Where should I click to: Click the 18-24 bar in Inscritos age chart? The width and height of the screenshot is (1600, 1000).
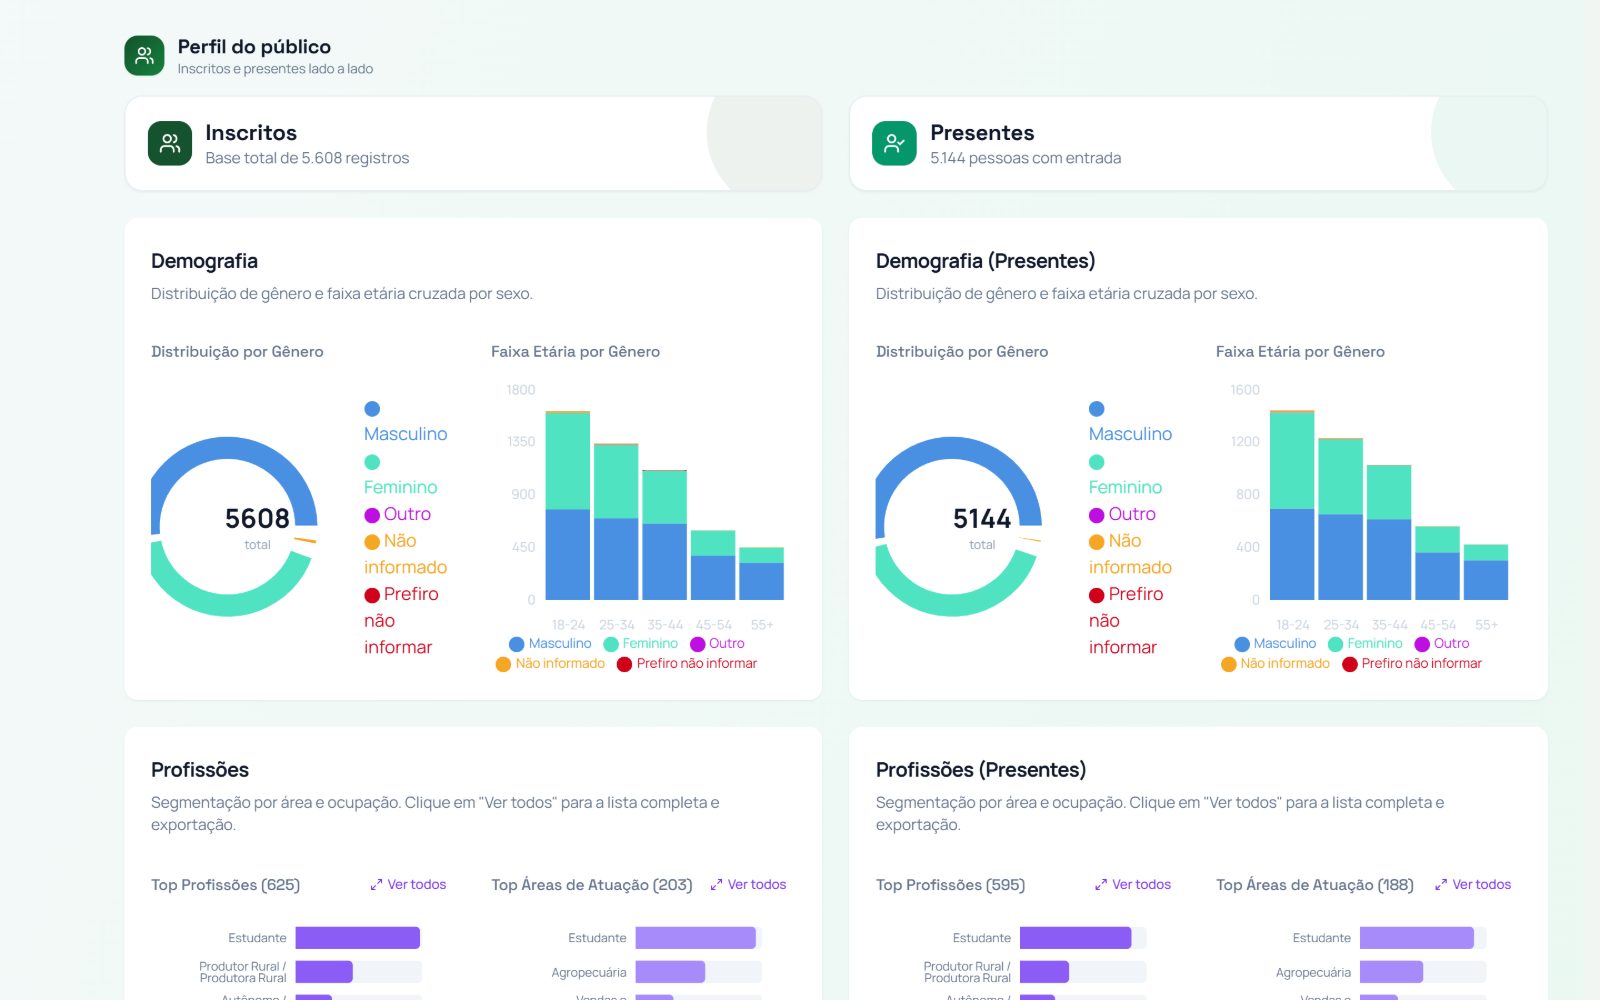pos(567,505)
